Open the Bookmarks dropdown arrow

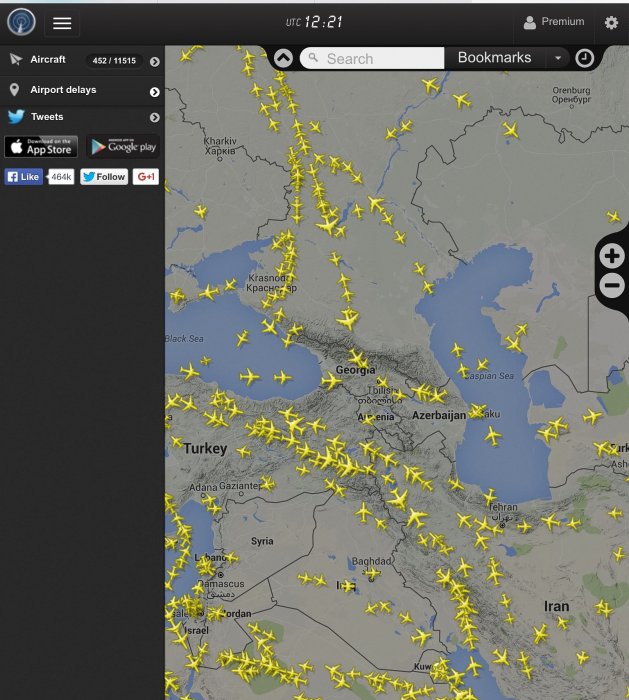pyautogui.click(x=558, y=58)
